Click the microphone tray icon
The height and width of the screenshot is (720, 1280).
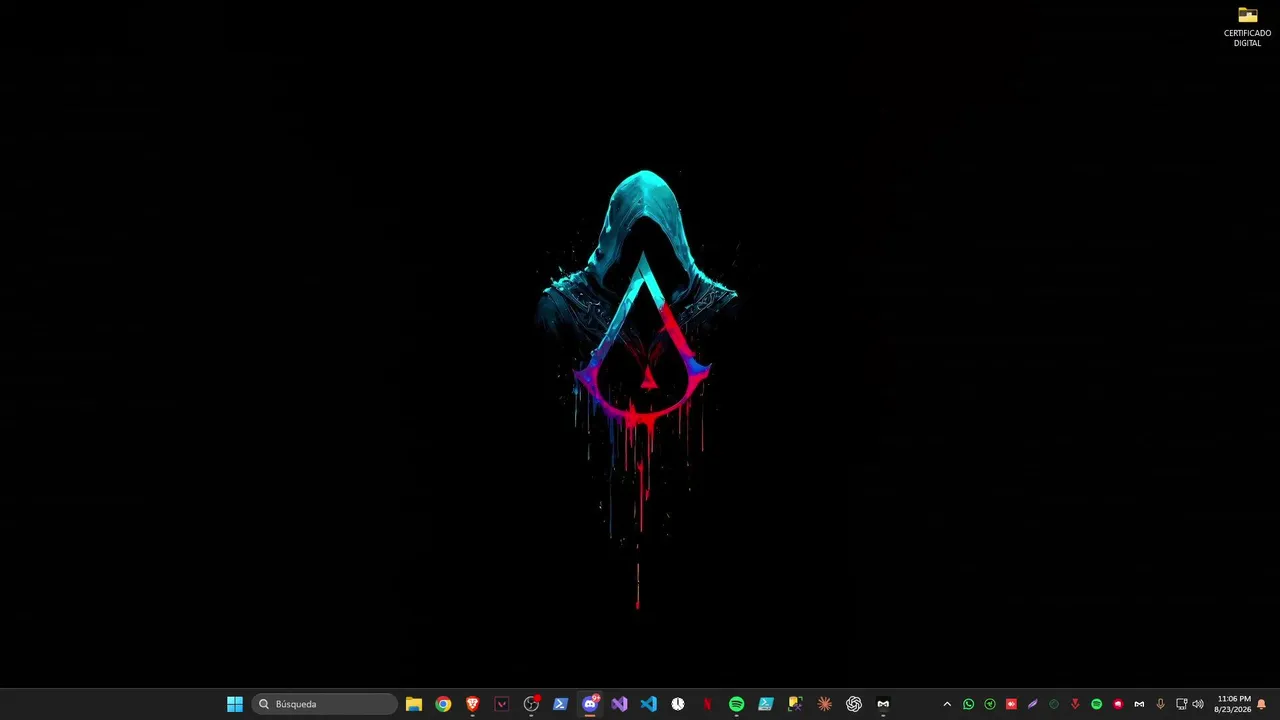[x=1160, y=704]
